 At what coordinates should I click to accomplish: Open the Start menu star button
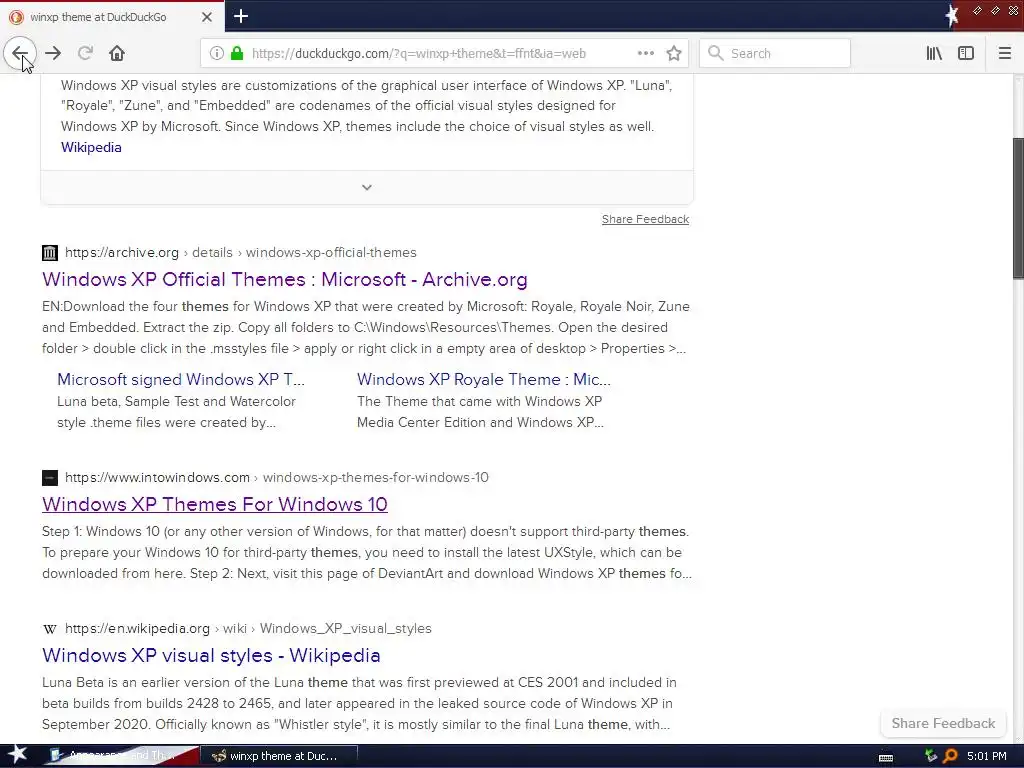pos(17,755)
